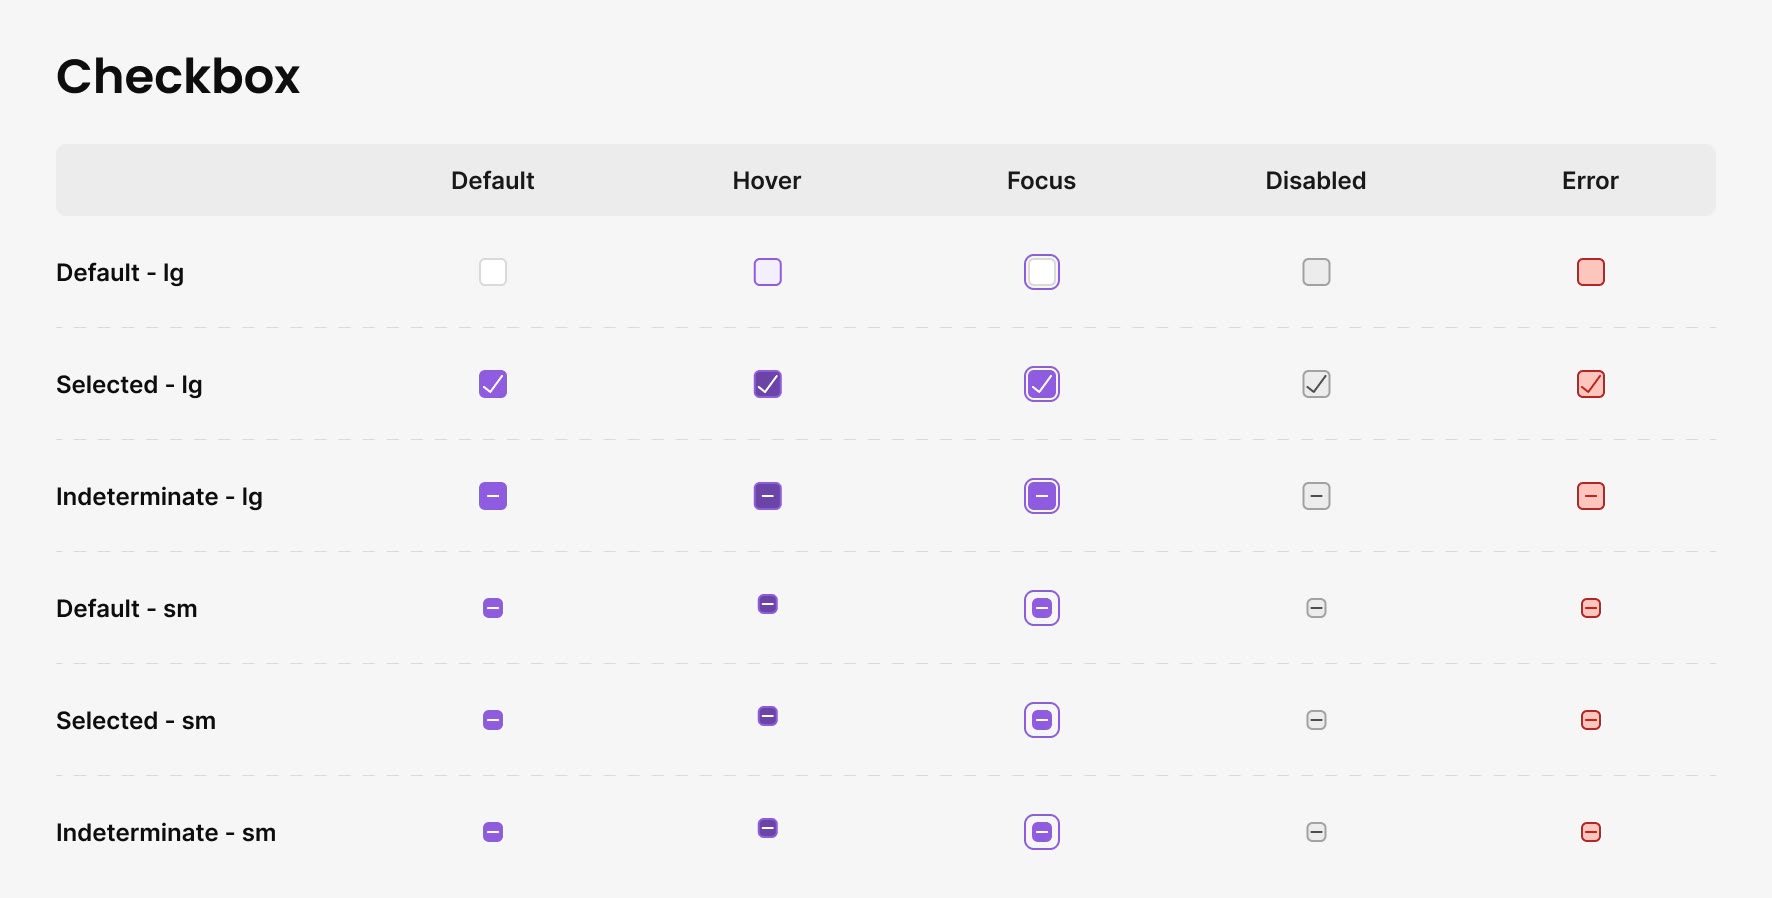1772x898 pixels.
Task: Click the Default column header
Action: (493, 181)
